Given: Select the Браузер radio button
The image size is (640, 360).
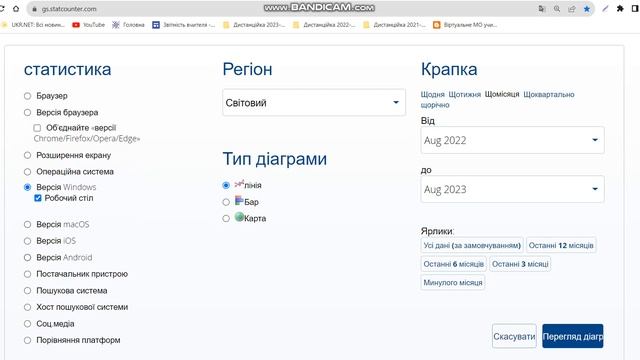Looking at the screenshot, I should 27,96.
